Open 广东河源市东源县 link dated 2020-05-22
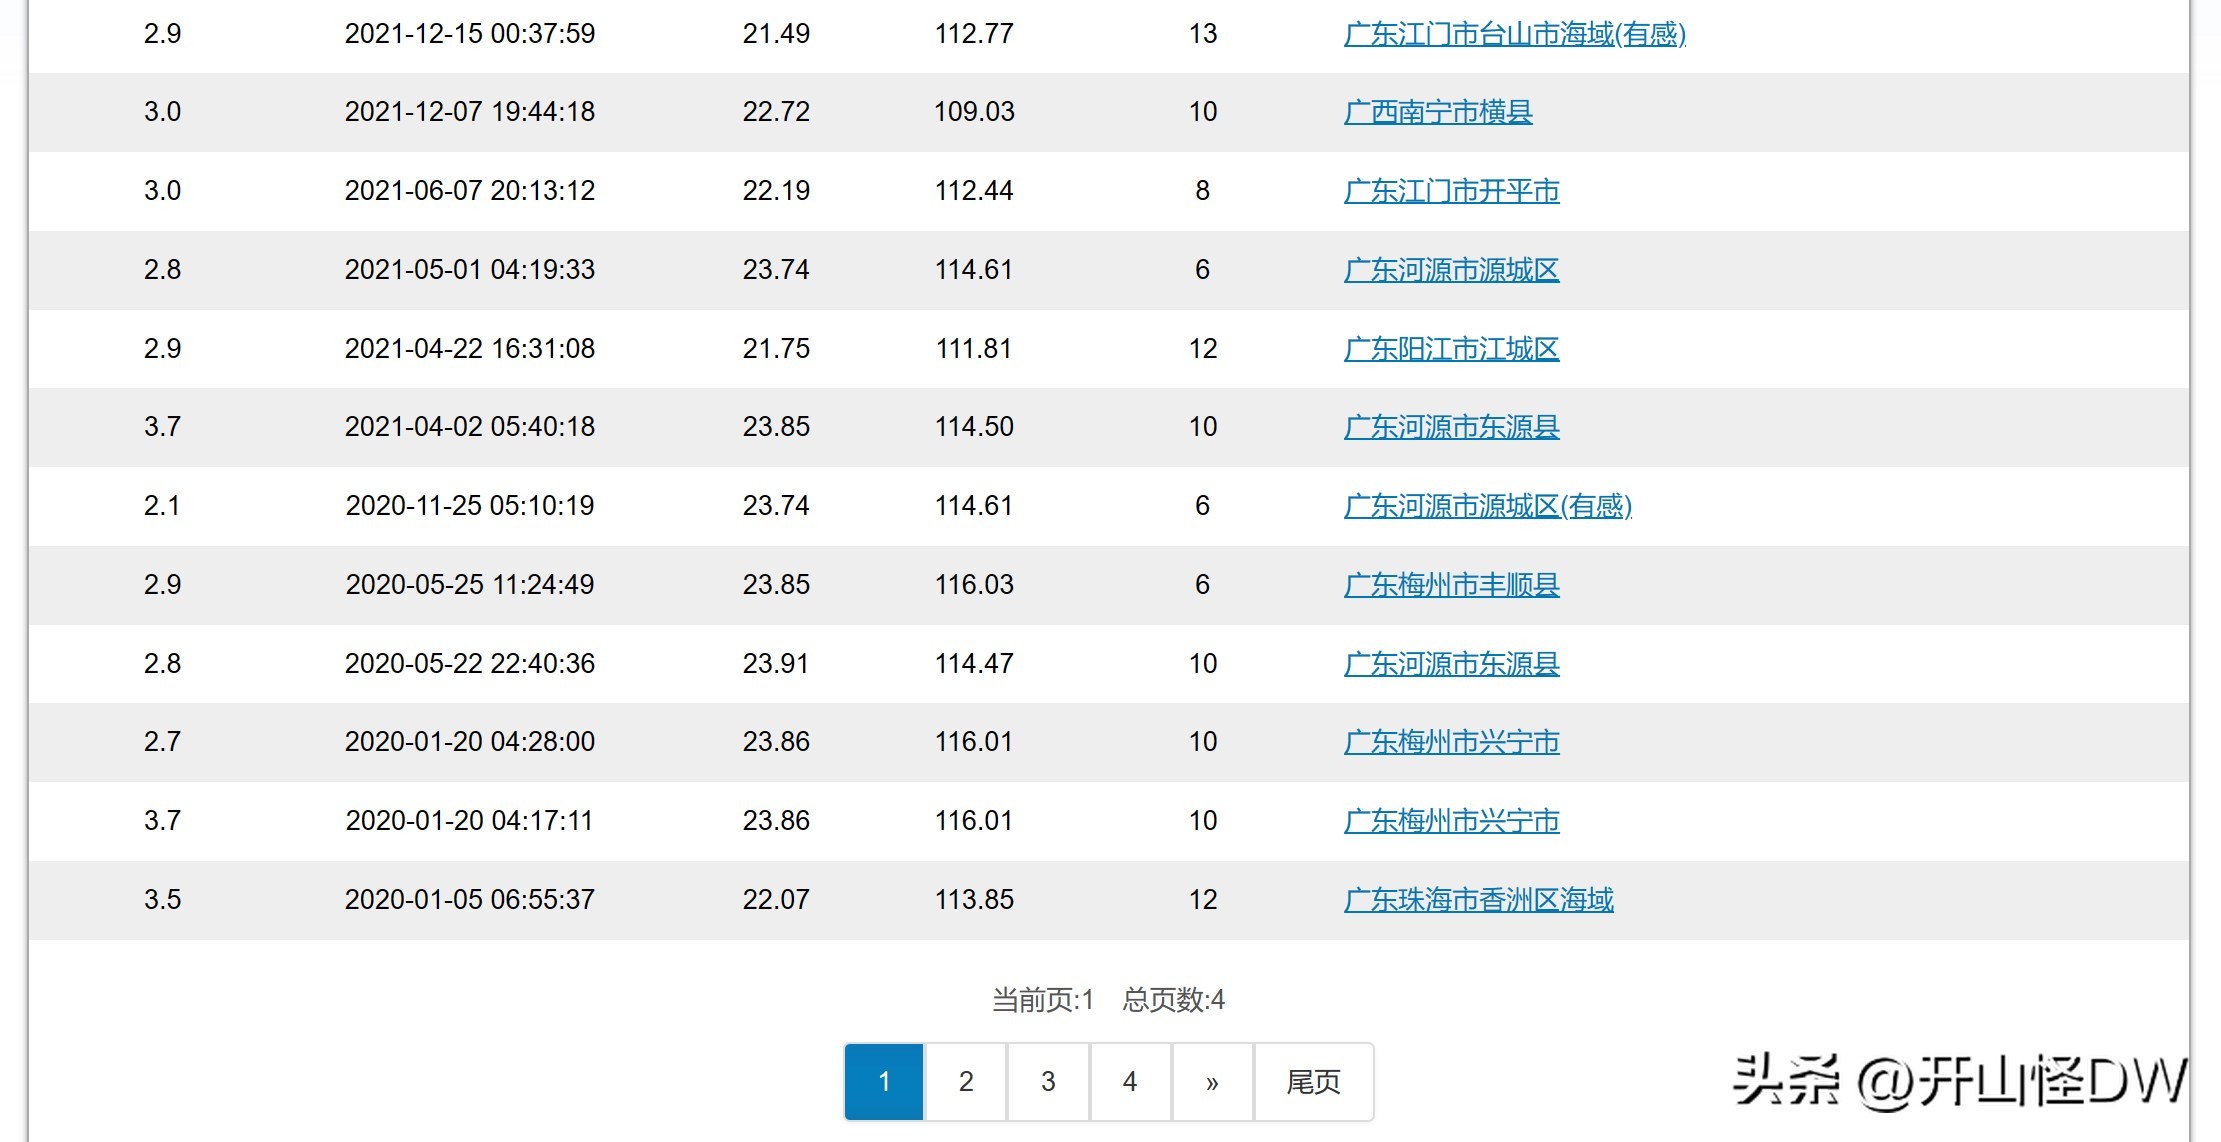Viewport: 2221px width, 1142px height. pos(1451,664)
